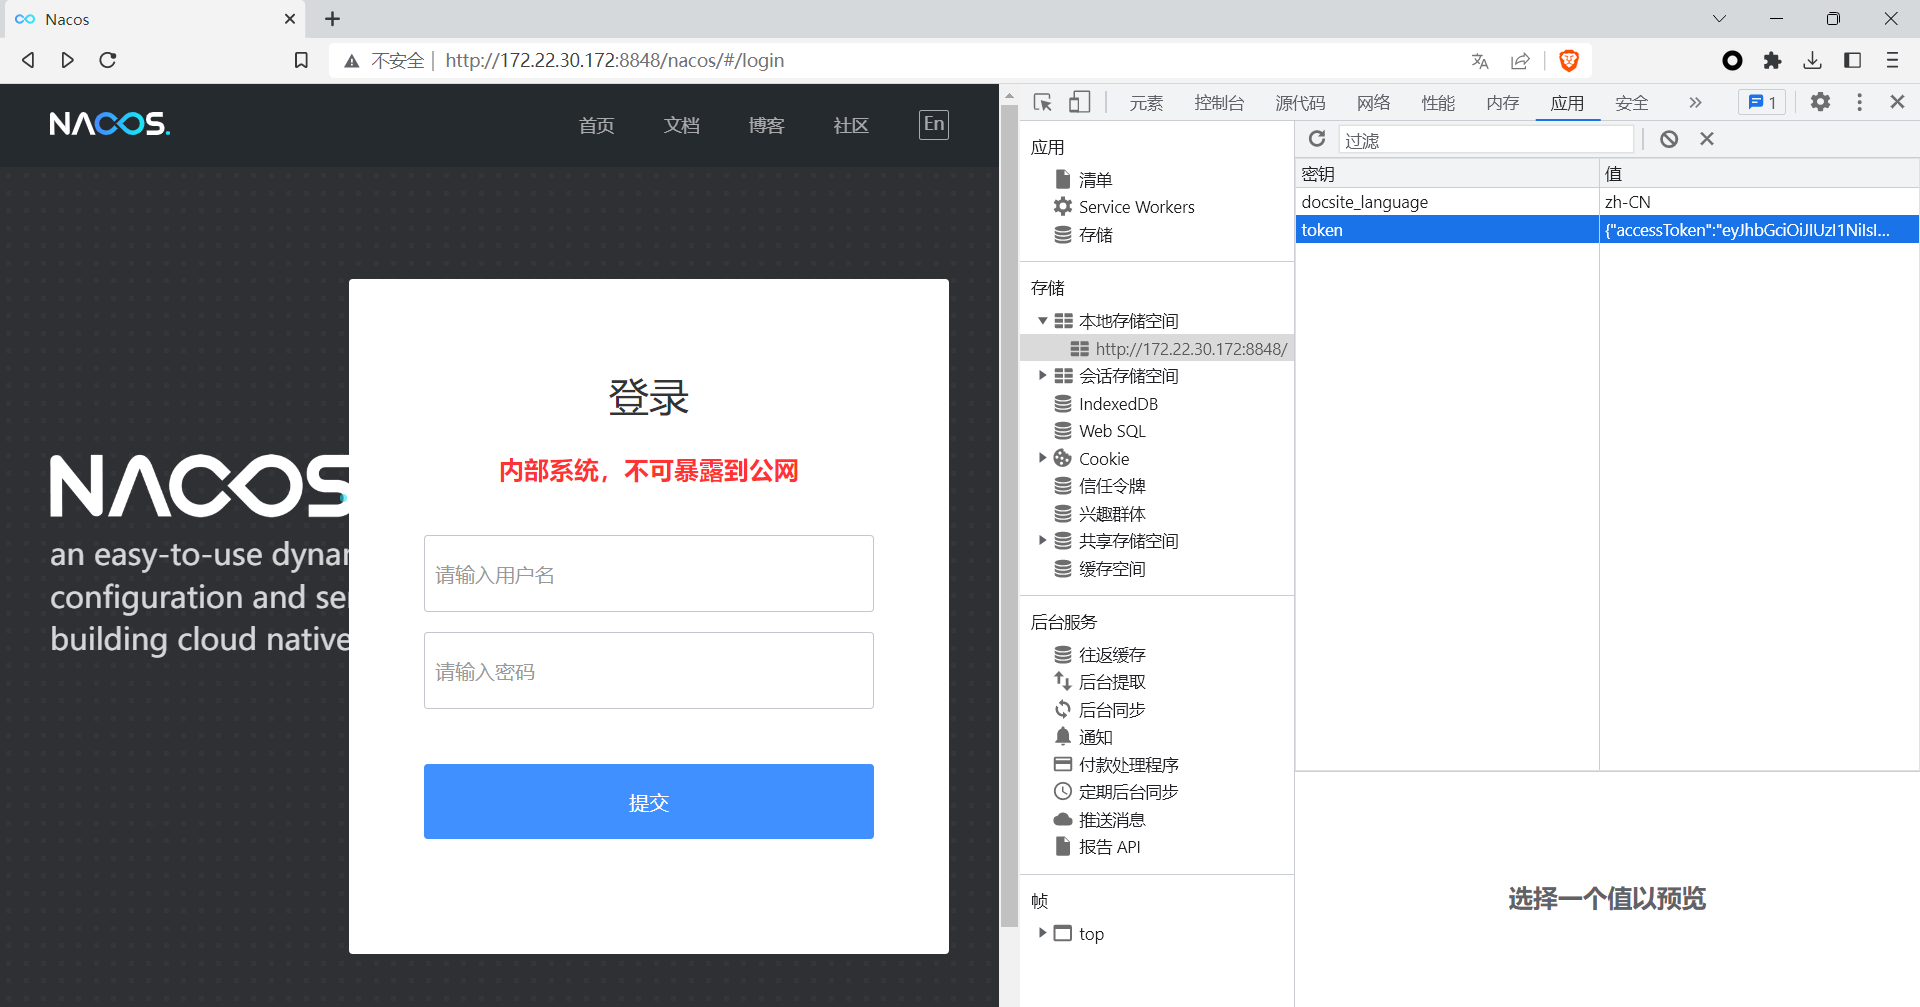1920x1007 pixels.
Task: Open 通知 under 后台服务
Action: (x=1095, y=737)
